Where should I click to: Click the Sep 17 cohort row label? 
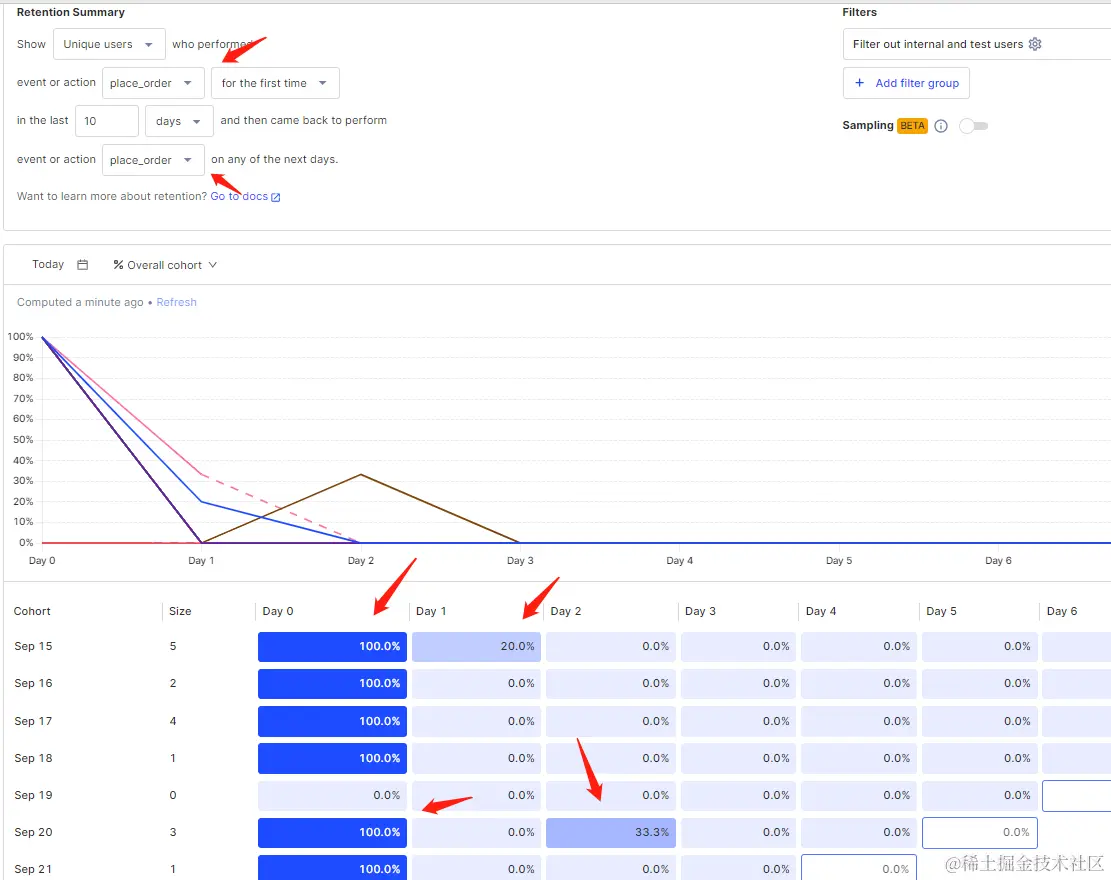tap(33, 721)
